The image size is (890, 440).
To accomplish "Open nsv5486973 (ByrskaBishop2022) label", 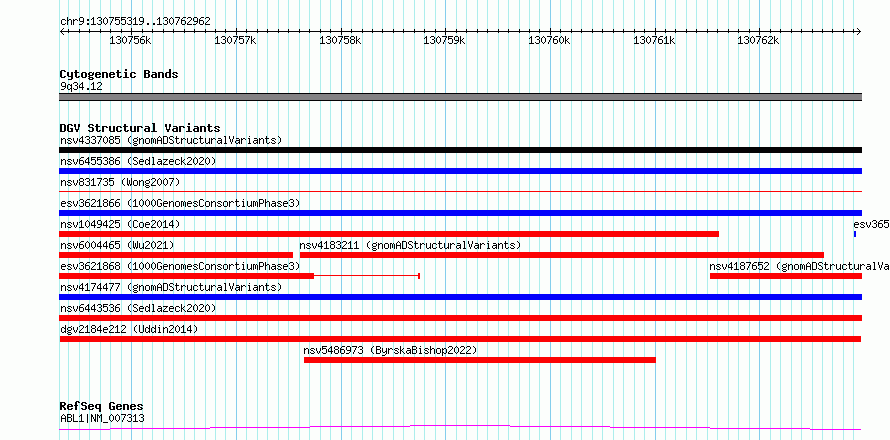I will (391, 350).
